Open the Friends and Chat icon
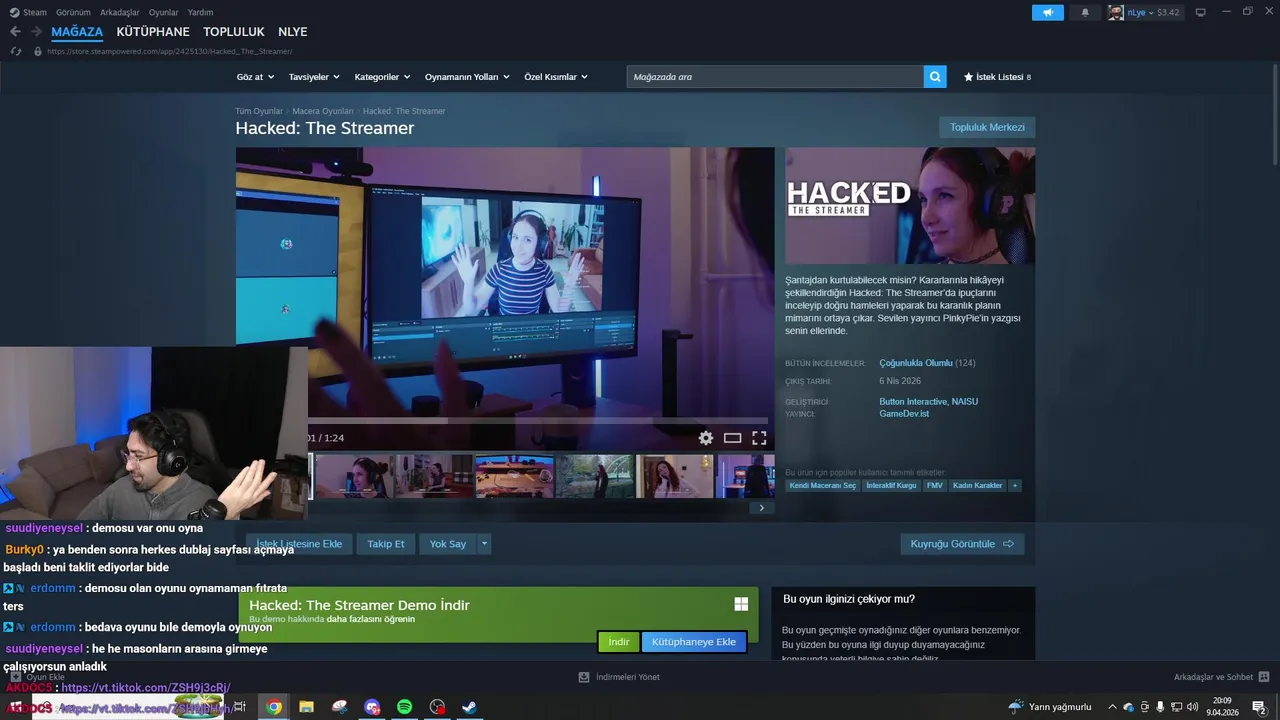This screenshot has height=720, width=1280. click(1264, 677)
